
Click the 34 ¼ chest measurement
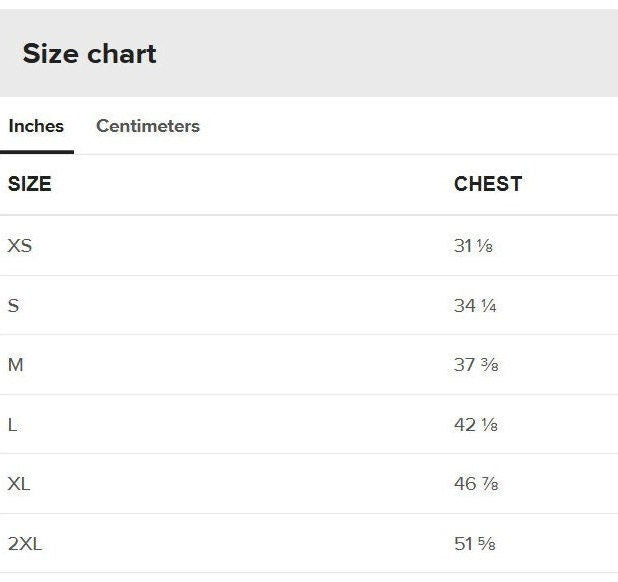[475, 306]
